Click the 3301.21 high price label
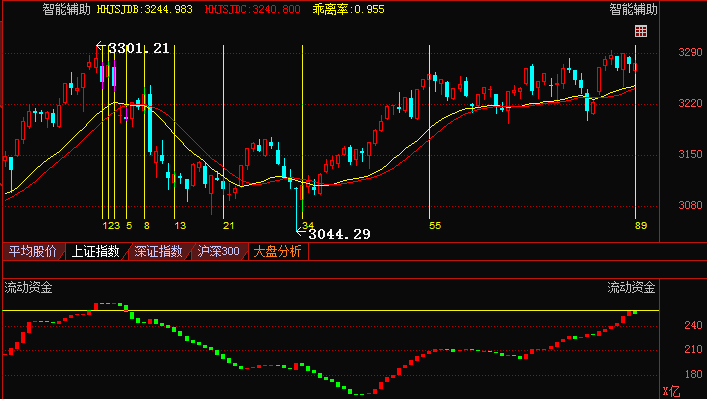Screen dimensions: 707x399 (139, 48)
